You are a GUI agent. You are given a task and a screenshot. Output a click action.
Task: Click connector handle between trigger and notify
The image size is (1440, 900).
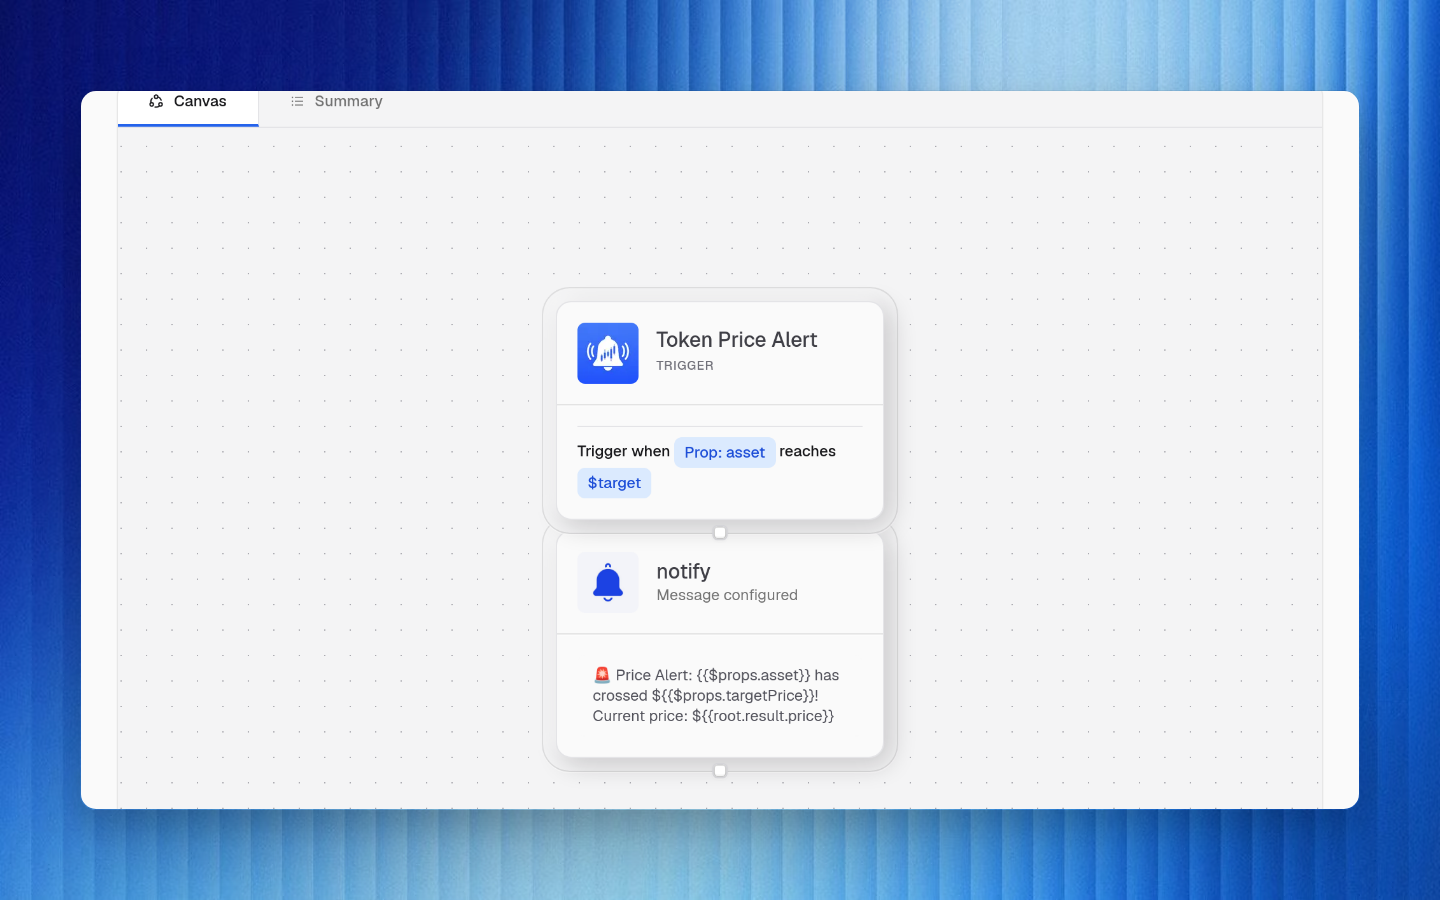pyautogui.click(x=720, y=533)
